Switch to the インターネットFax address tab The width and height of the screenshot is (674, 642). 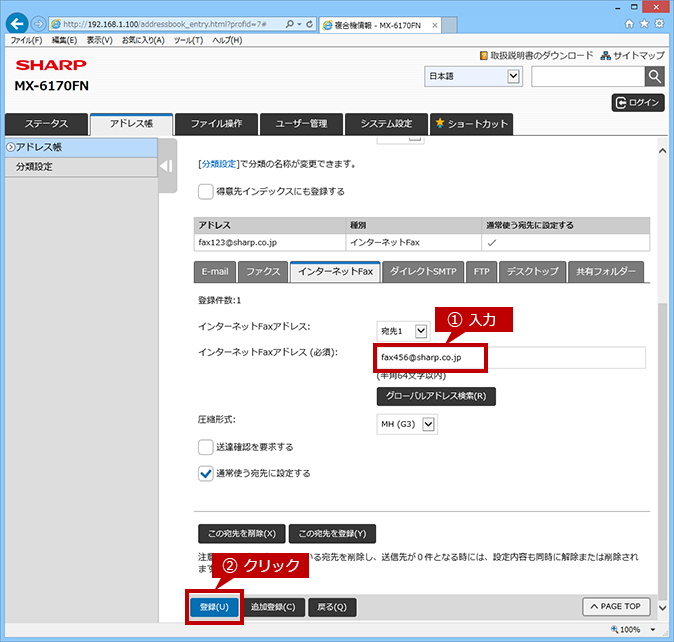335,272
